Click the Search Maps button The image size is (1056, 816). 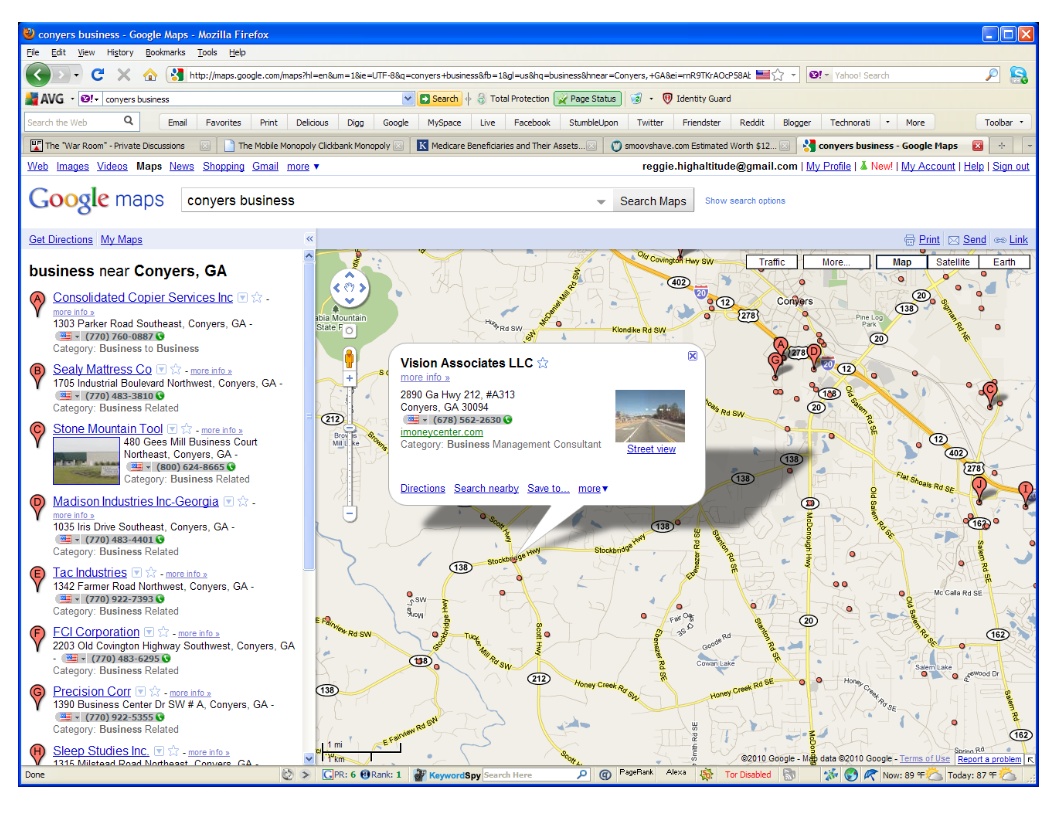click(x=653, y=201)
